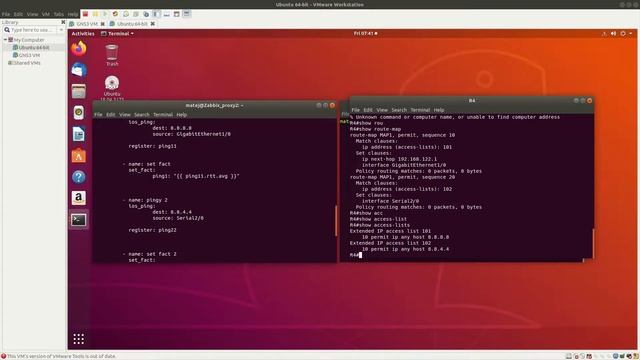Open Files manager from the dock
The image size is (640, 360).
coord(79,91)
